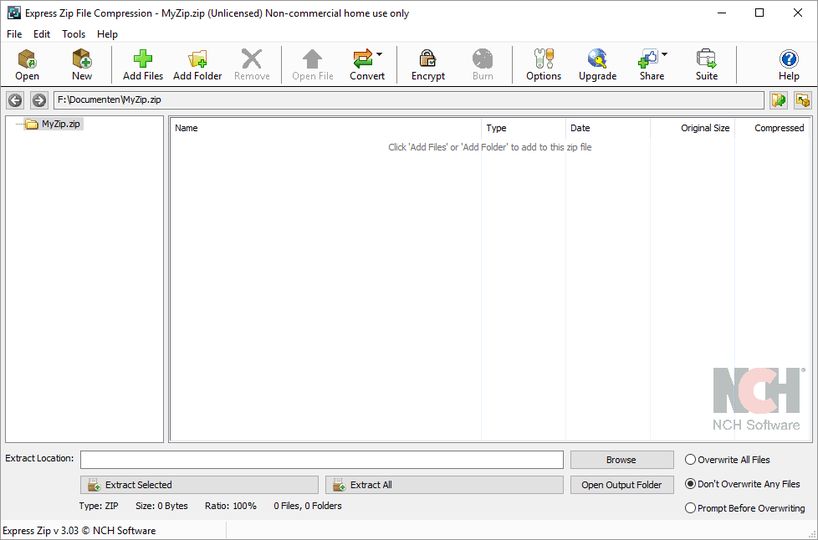Click 'Express Zip v 3.03 © NCH Software' status bar
Viewport: 818px width, 540px height.
point(79,531)
